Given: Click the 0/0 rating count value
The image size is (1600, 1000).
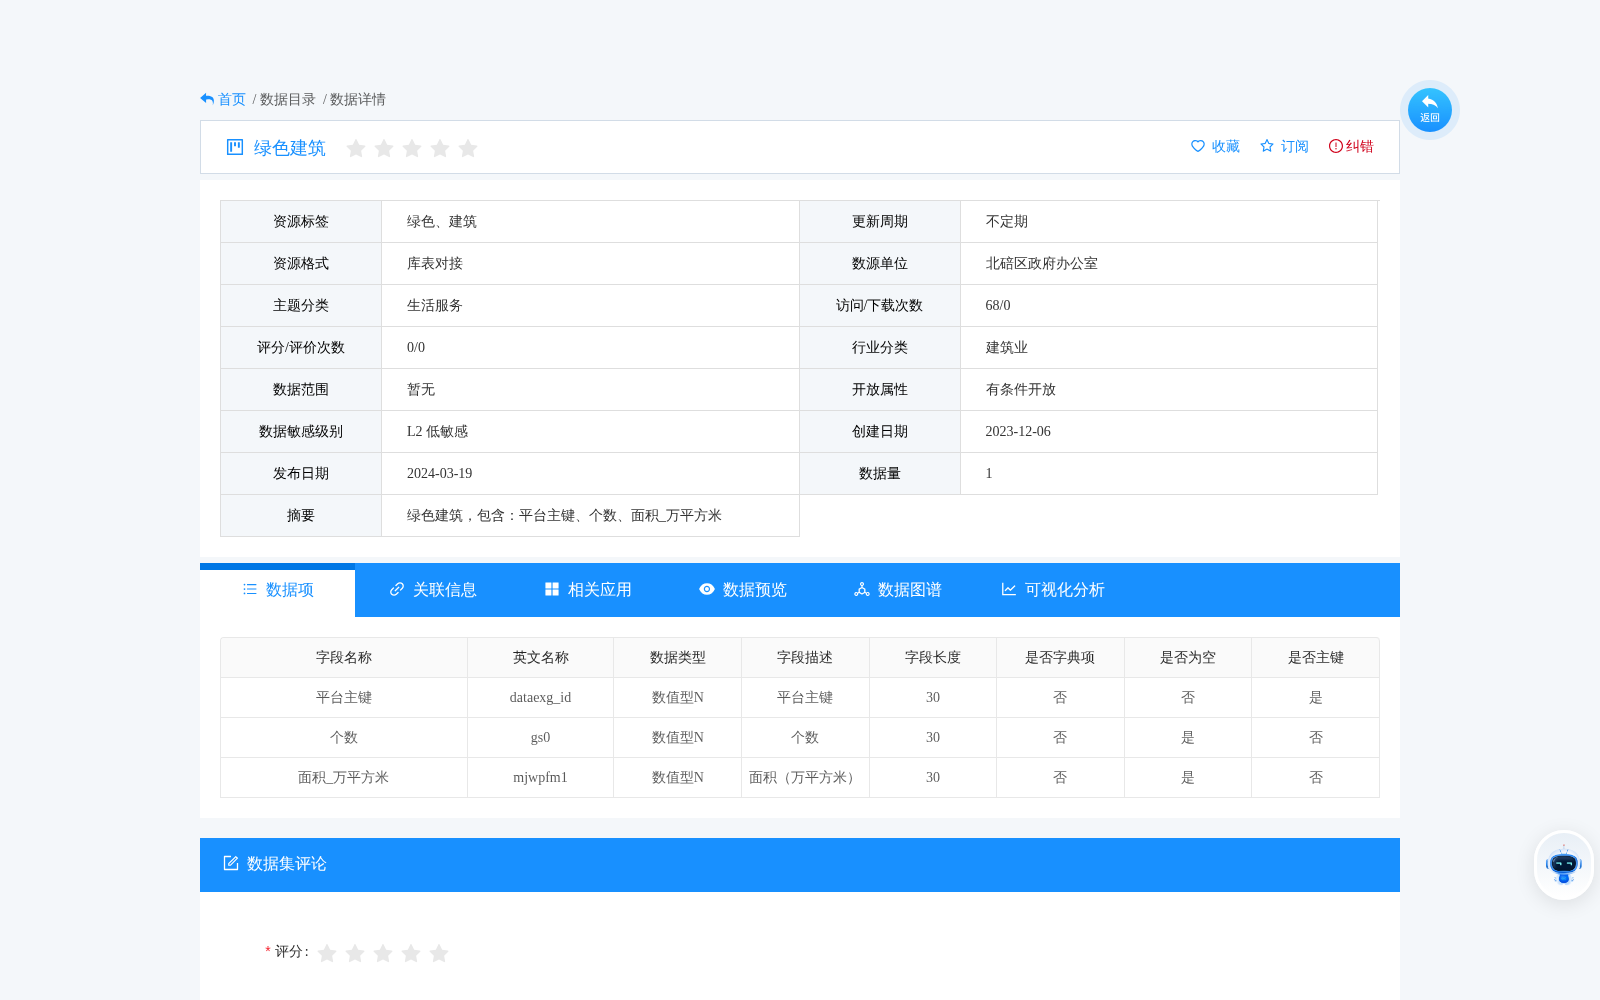Looking at the screenshot, I should [416, 348].
